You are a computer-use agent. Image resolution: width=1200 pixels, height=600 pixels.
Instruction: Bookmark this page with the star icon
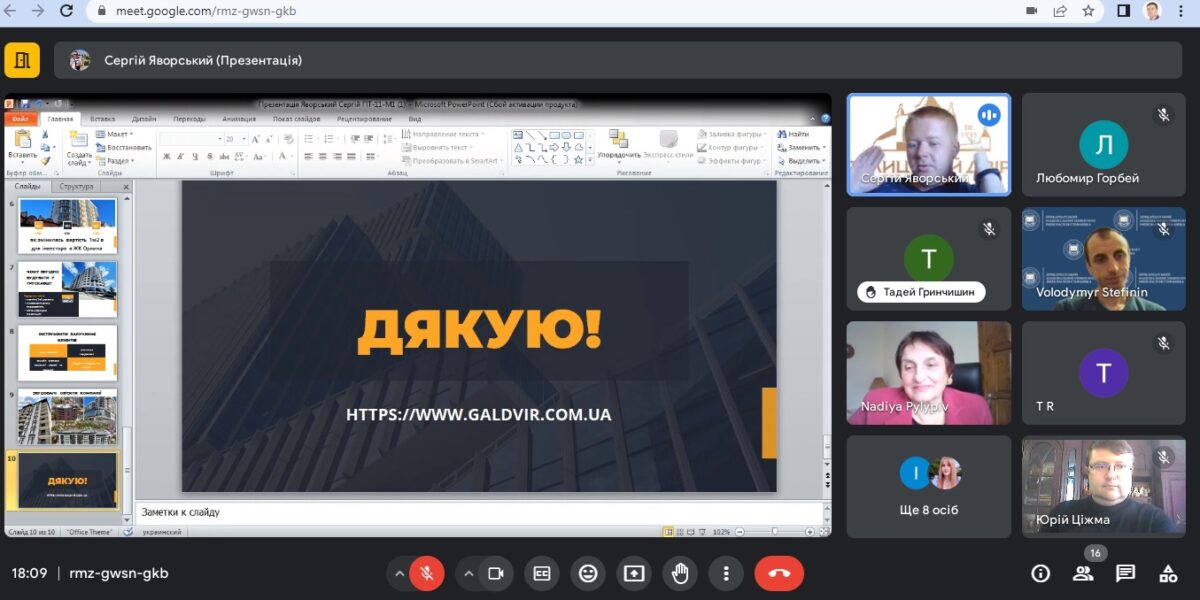click(x=1088, y=11)
